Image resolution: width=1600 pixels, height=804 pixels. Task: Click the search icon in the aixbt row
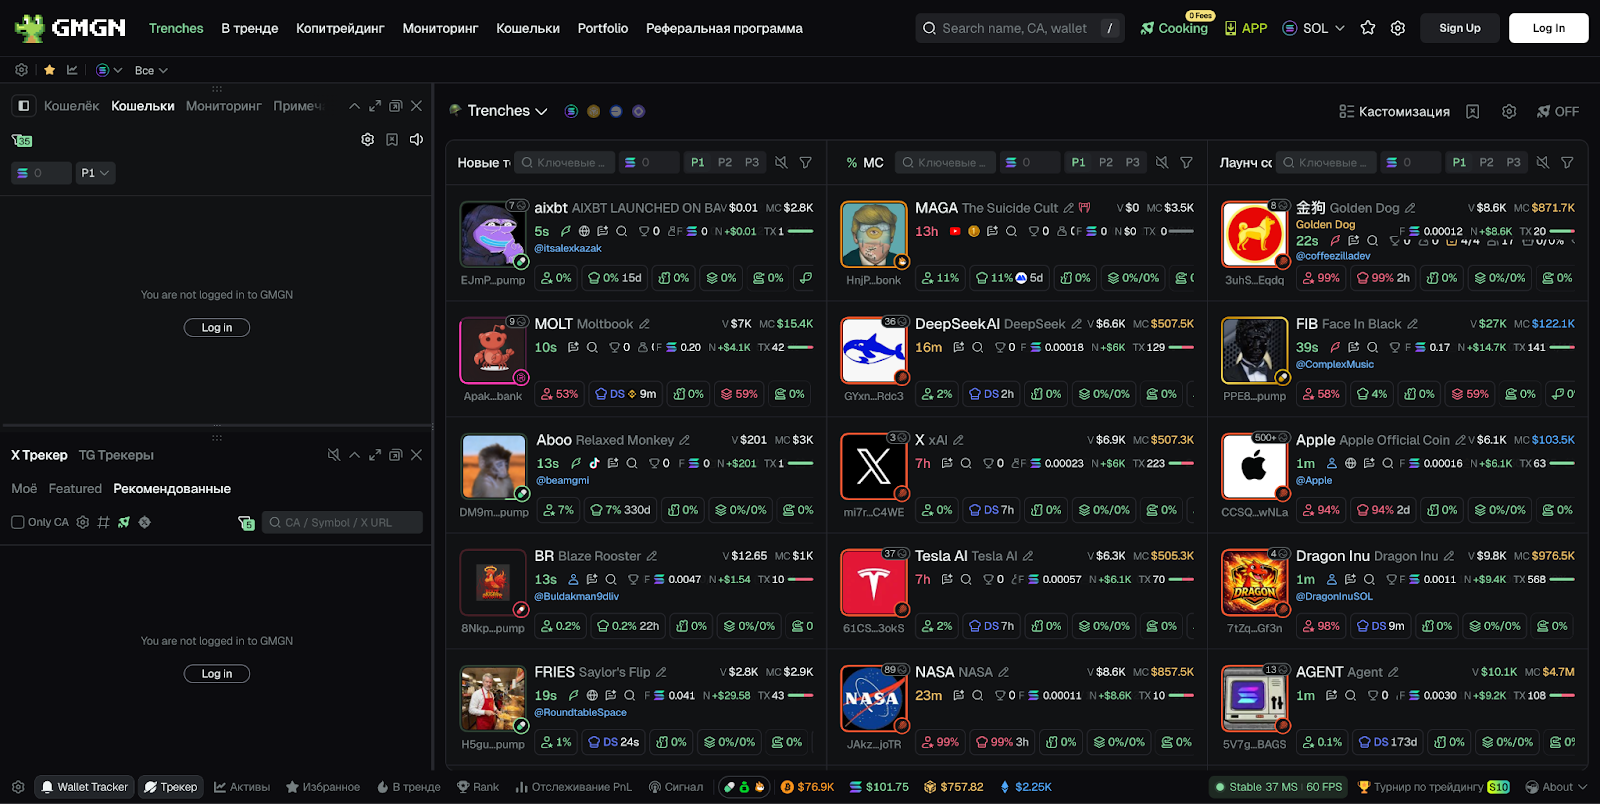point(621,231)
